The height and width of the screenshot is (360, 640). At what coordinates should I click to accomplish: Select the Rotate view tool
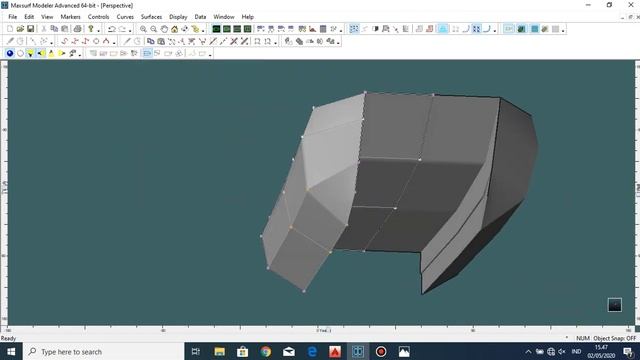(x=185, y=29)
